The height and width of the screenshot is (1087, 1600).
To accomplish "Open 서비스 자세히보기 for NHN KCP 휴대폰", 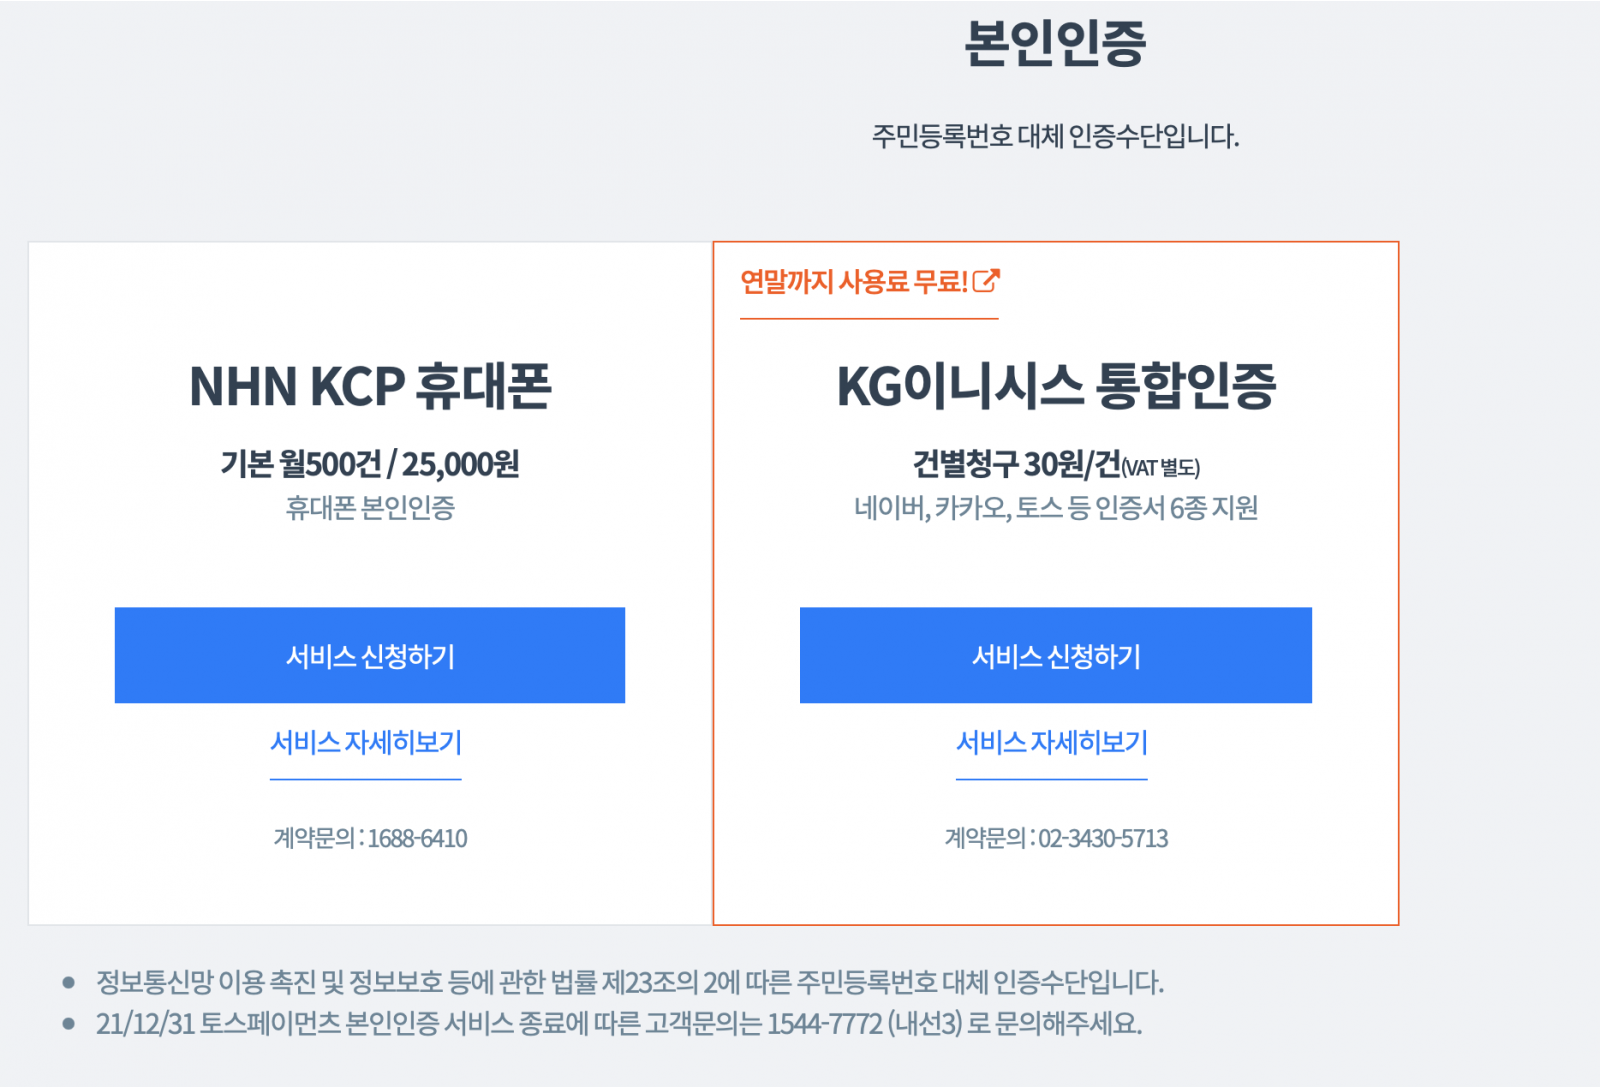I will click(x=366, y=743).
